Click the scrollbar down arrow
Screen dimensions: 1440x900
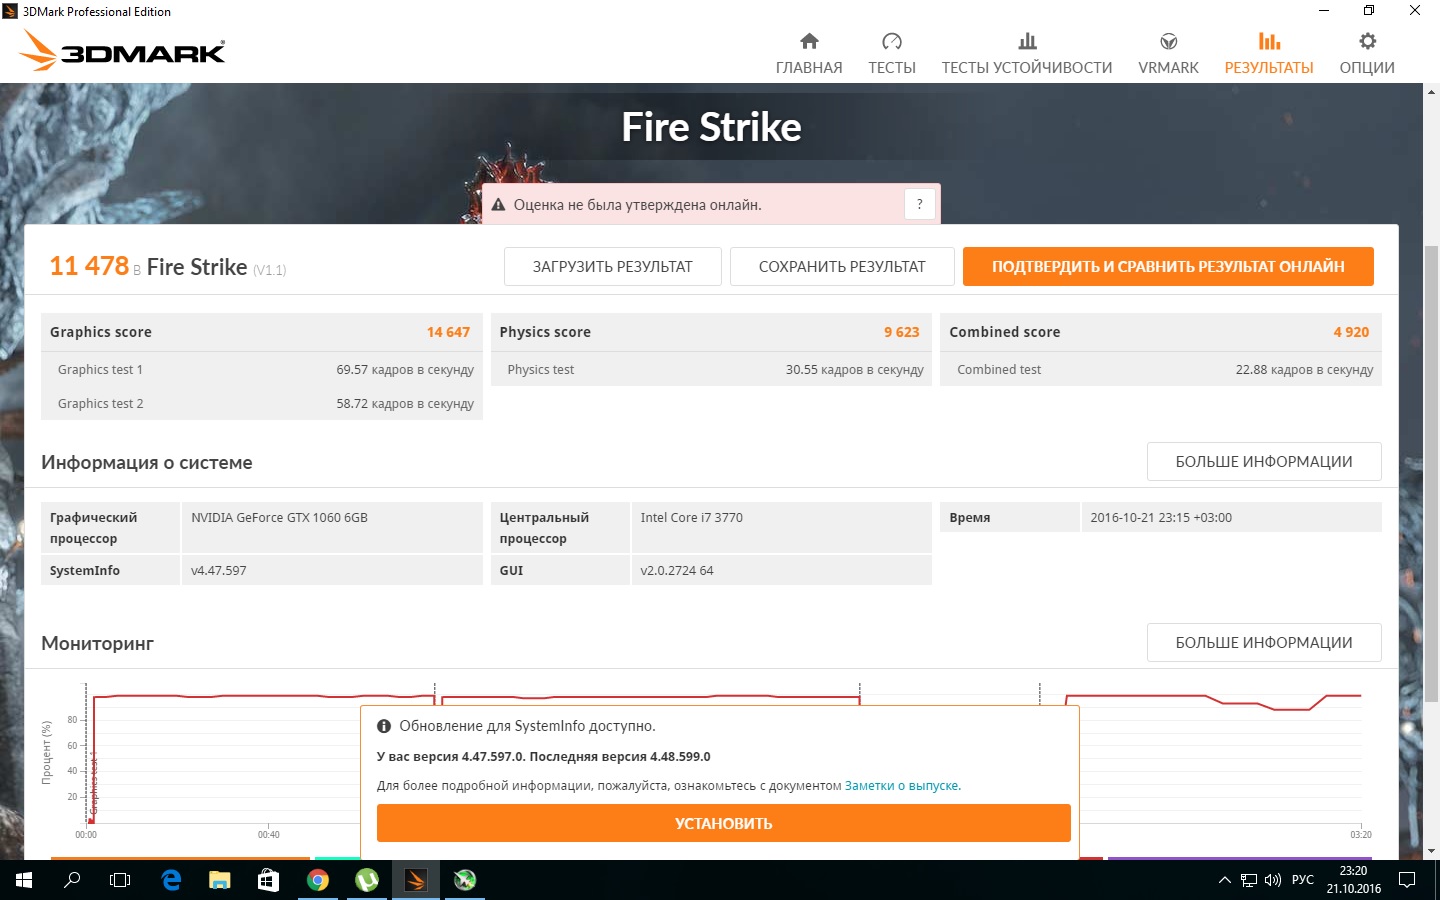coord(1431,851)
